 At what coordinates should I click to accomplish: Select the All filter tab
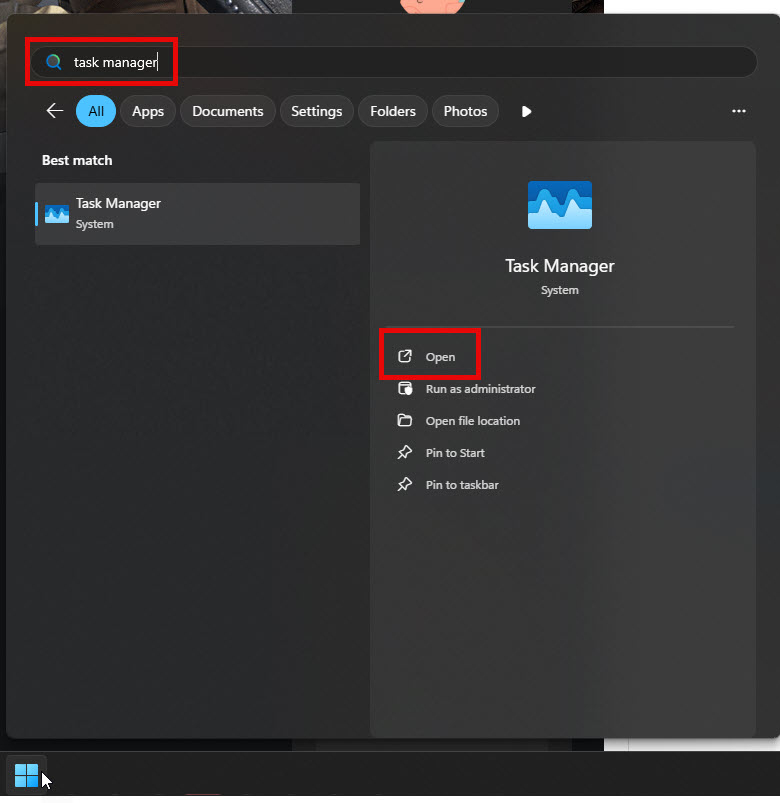pos(96,111)
